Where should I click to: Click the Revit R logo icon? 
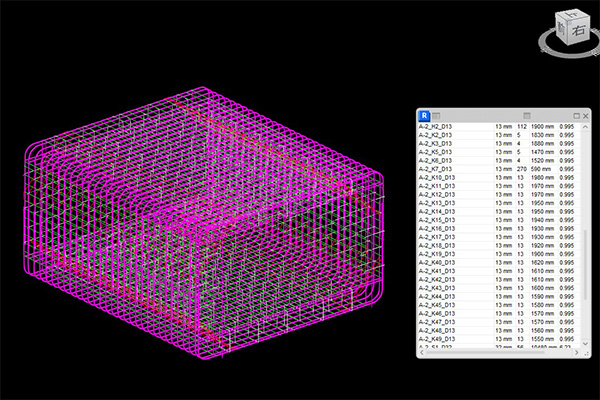(424, 115)
